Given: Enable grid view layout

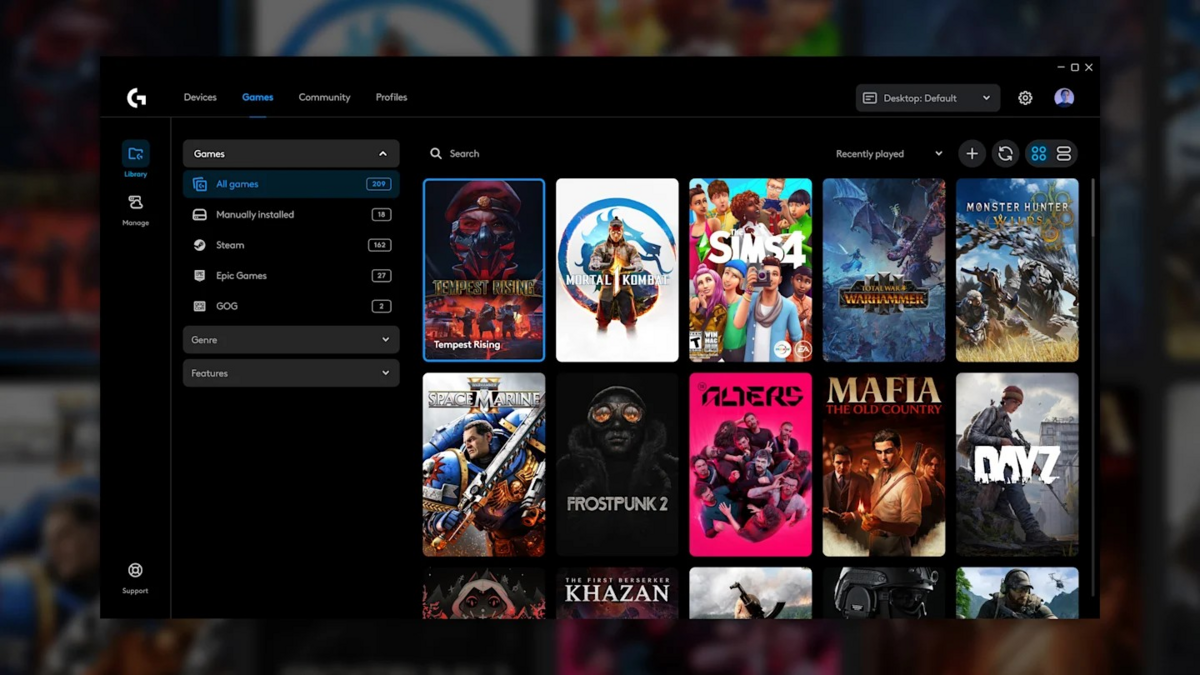Looking at the screenshot, I should (x=1038, y=153).
